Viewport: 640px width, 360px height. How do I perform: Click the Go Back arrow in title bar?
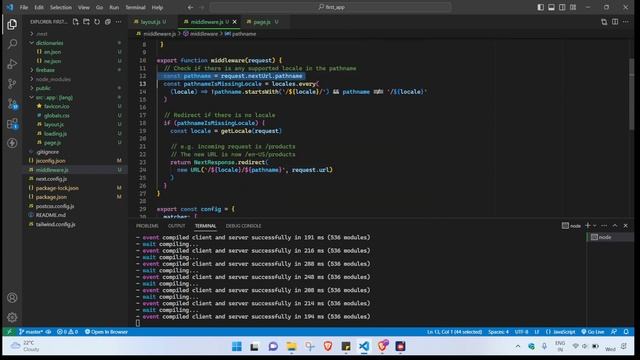pos(191,7)
